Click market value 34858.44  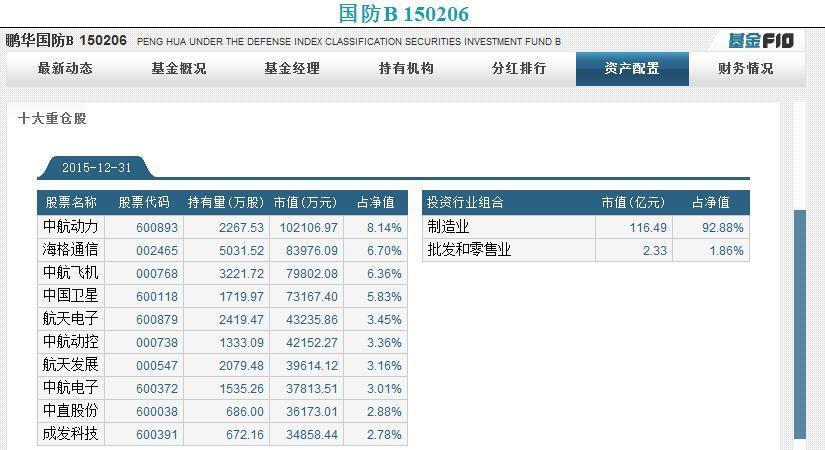click(x=312, y=435)
